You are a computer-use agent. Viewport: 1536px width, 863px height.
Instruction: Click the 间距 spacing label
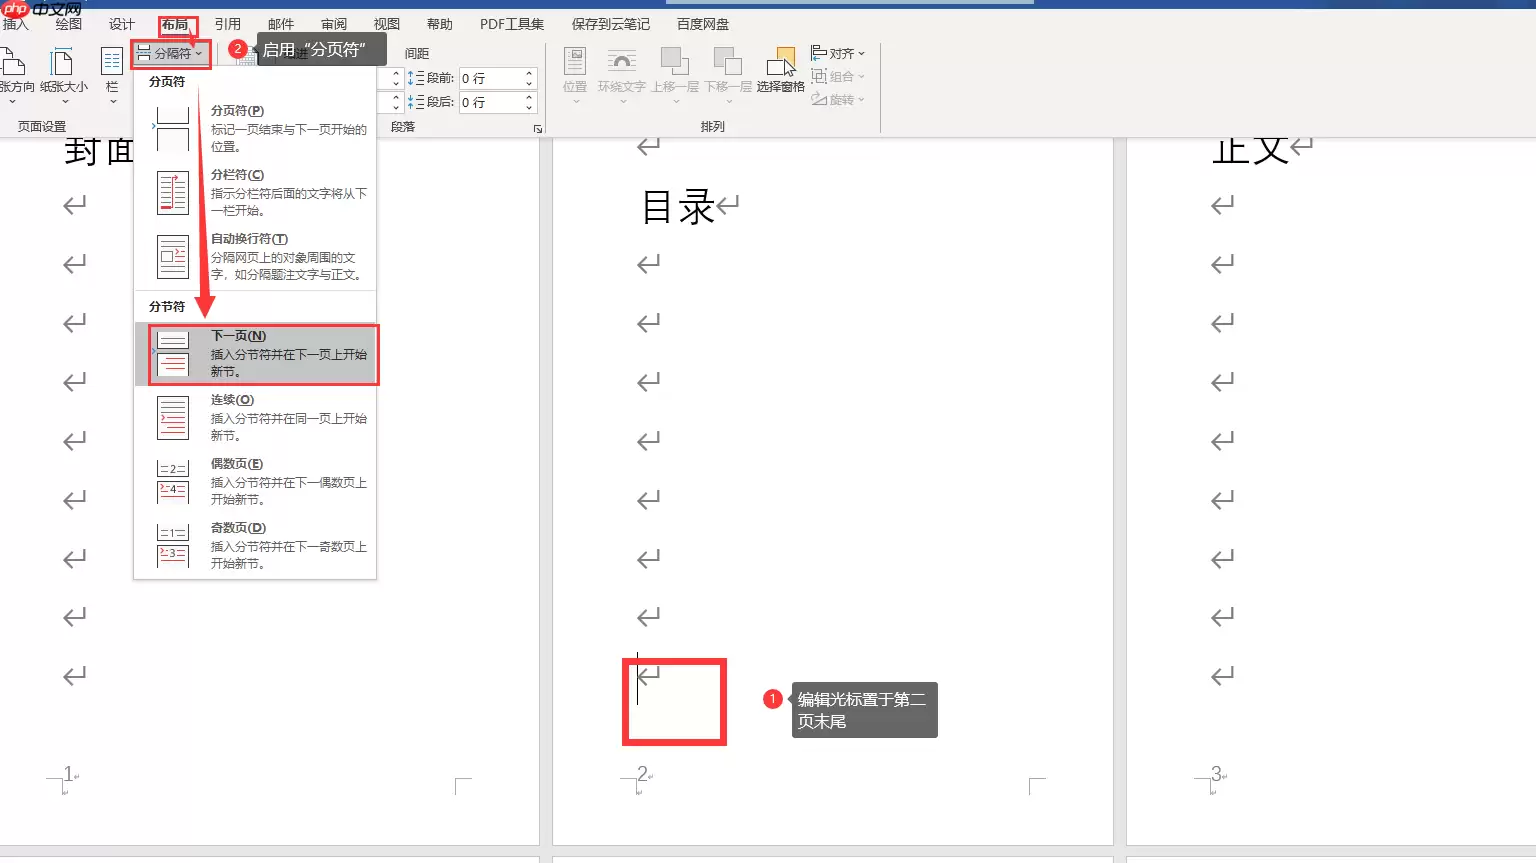[417, 53]
